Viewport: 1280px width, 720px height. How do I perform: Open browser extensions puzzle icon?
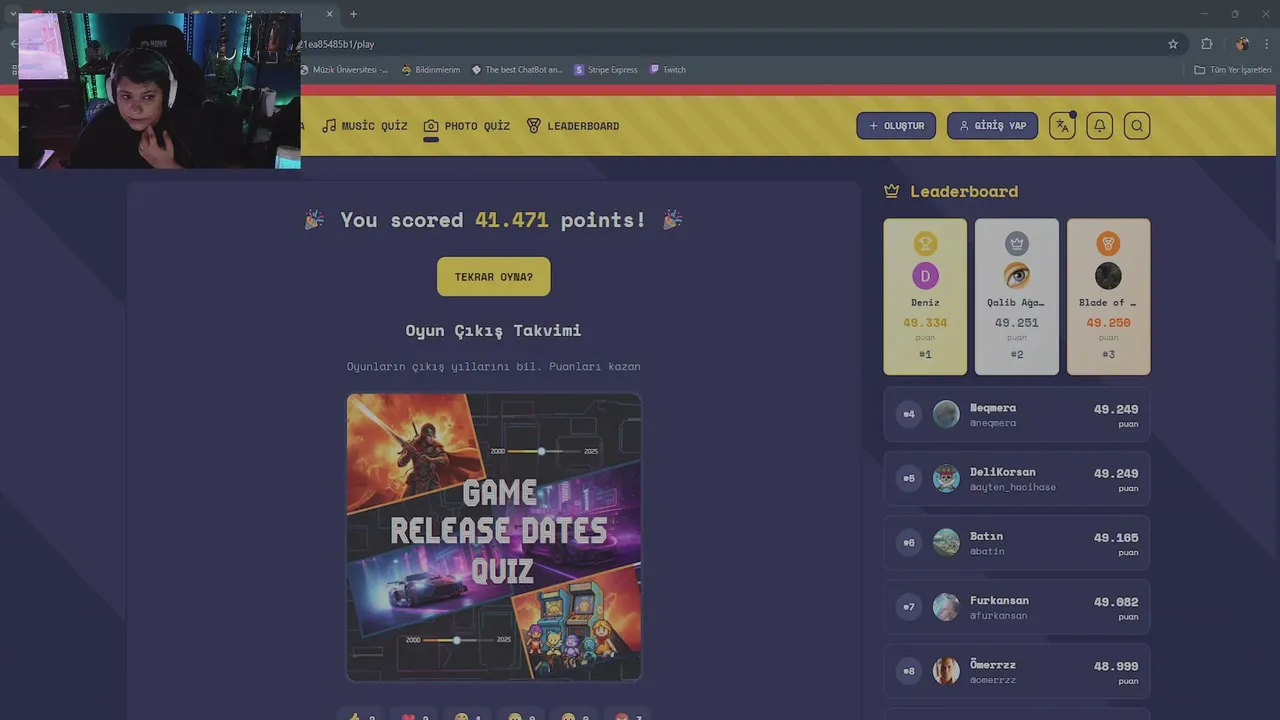1207,44
